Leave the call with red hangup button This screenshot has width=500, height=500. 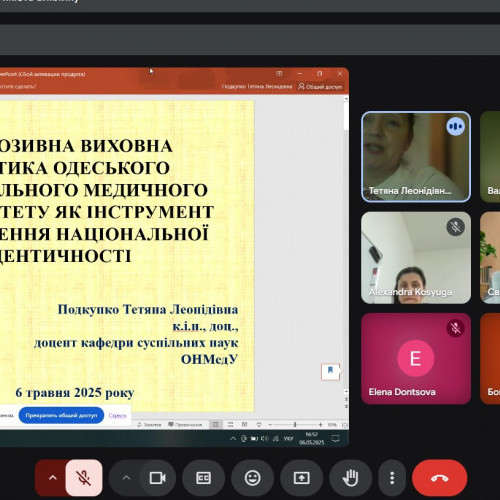pos(439,478)
